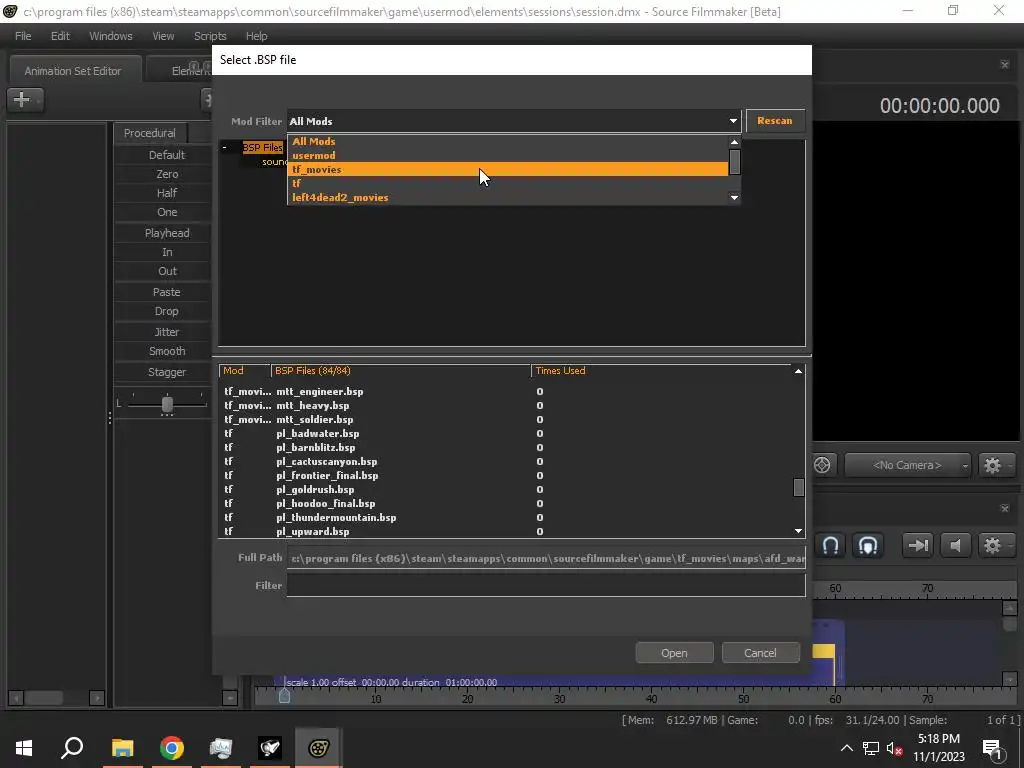Collapse the BSP Files tree node

point(224,147)
